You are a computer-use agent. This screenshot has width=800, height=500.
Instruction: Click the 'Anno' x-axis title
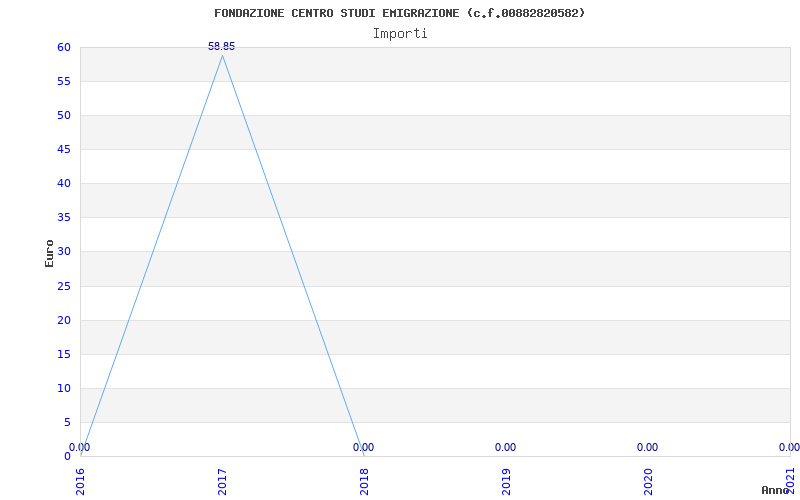(x=774, y=490)
